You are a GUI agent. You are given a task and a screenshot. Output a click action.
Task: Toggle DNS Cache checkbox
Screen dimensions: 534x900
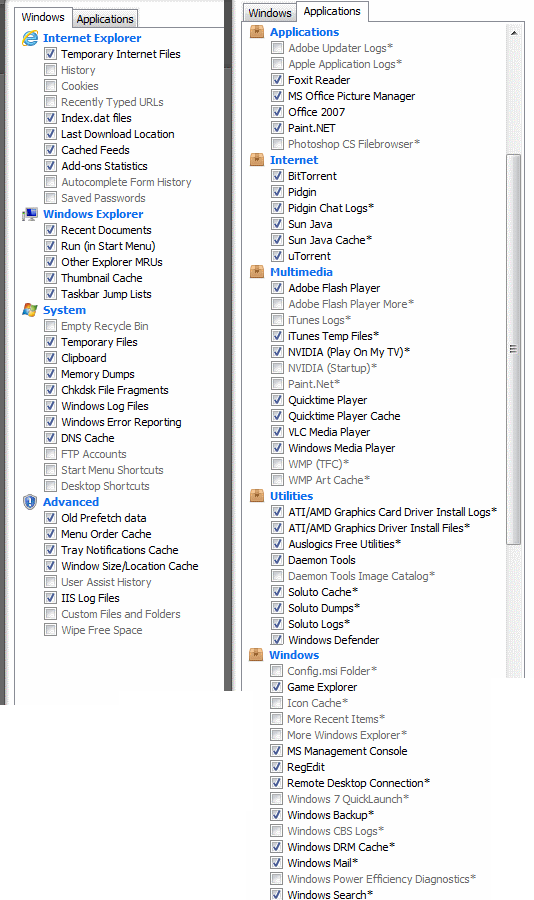pyautogui.click(x=51, y=438)
